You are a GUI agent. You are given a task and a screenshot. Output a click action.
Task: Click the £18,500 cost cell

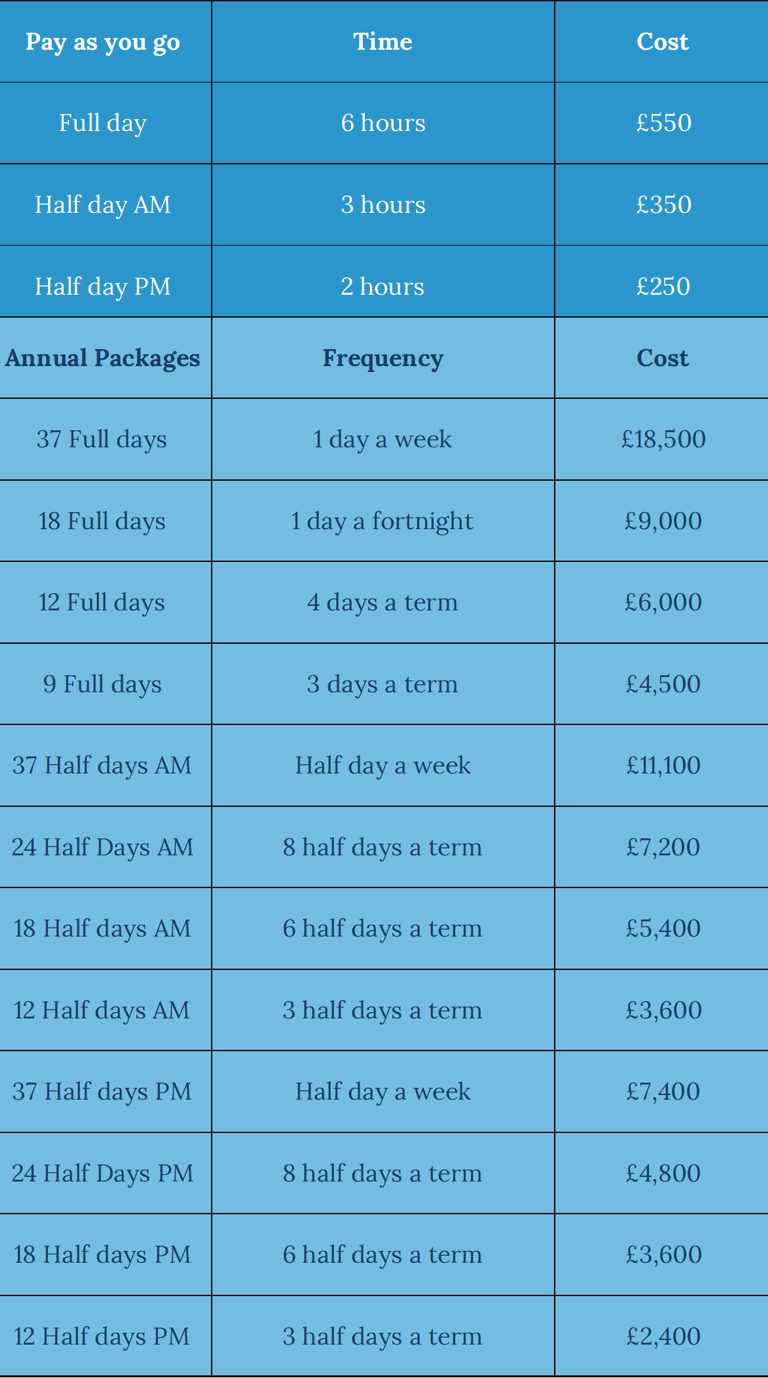661,439
